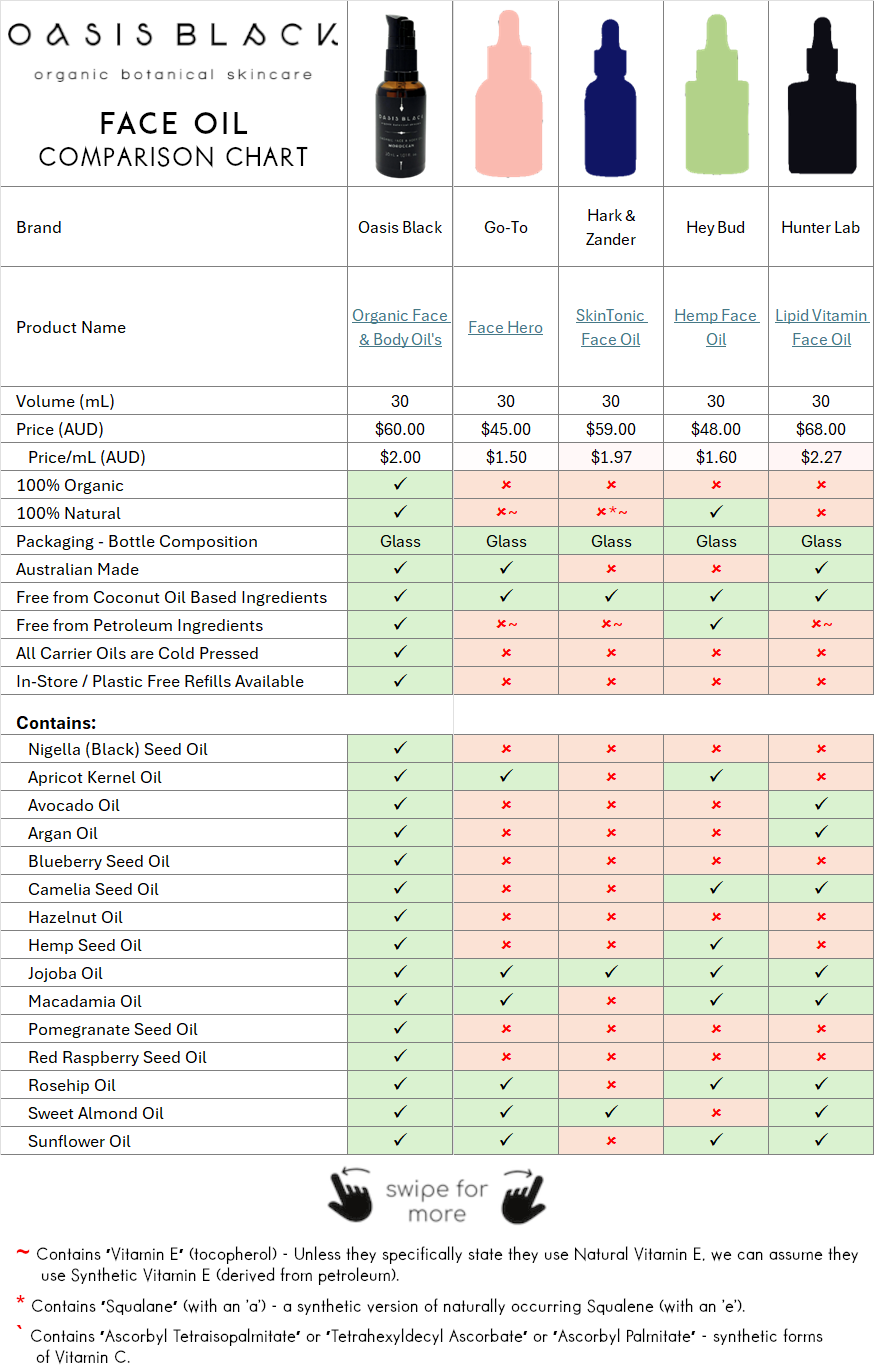Select the Oasis Black bottle product image
This screenshot has height=1370, width=874.
(x=400, y=95)
